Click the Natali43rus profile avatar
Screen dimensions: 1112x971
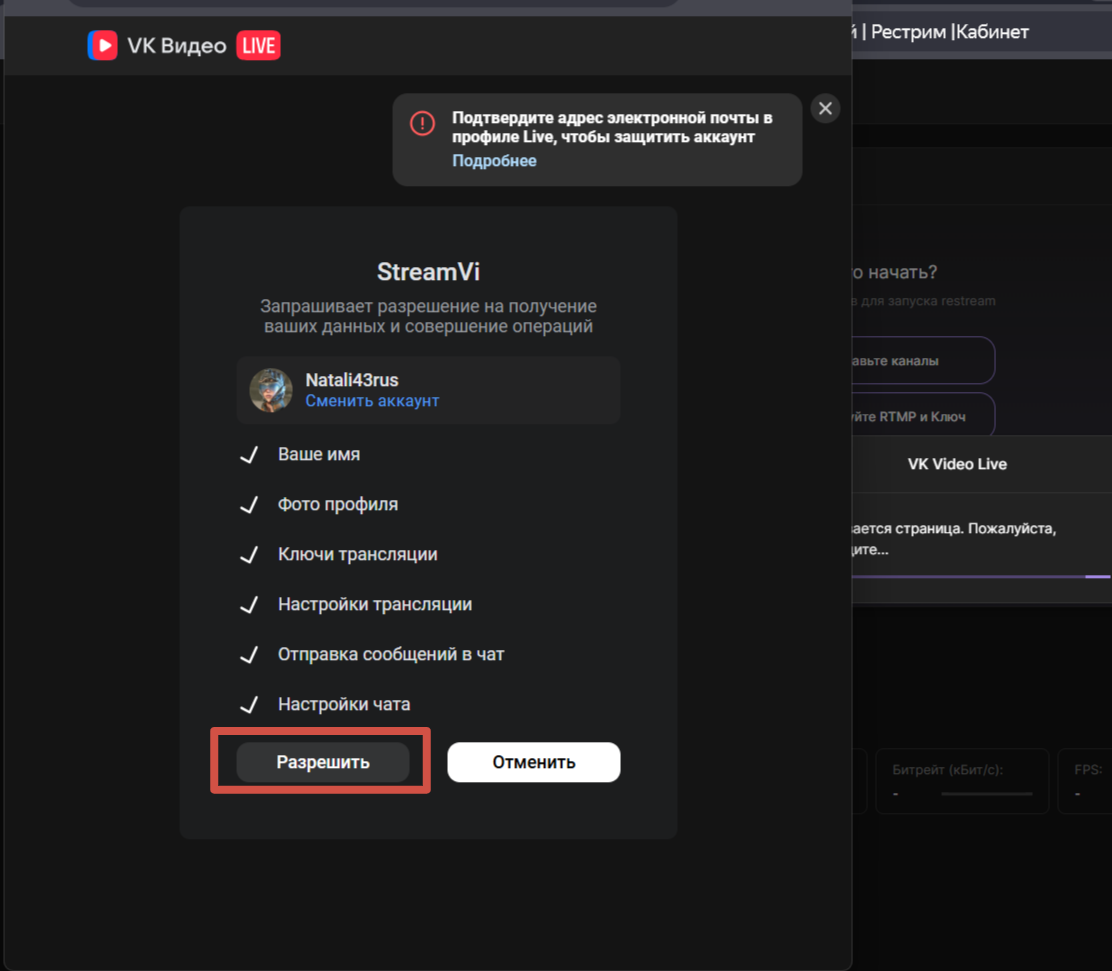coord(271,390)
